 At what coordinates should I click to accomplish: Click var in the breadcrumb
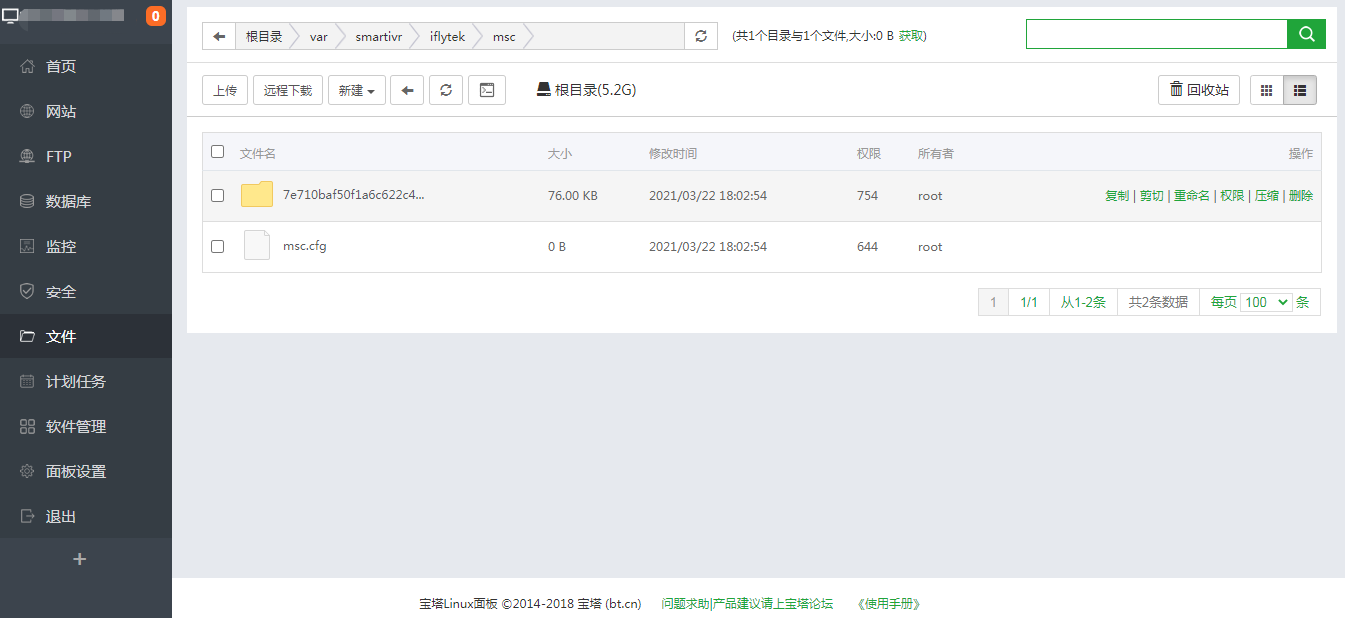click(x=319, y=36)
